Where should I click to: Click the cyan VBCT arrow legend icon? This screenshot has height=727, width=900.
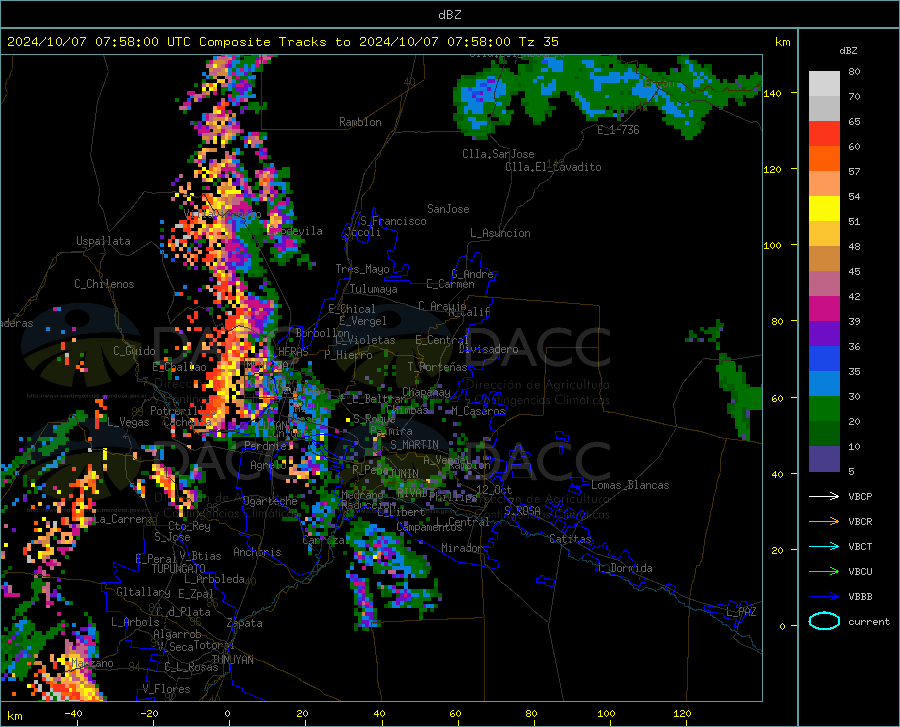[x=824, y=546]
